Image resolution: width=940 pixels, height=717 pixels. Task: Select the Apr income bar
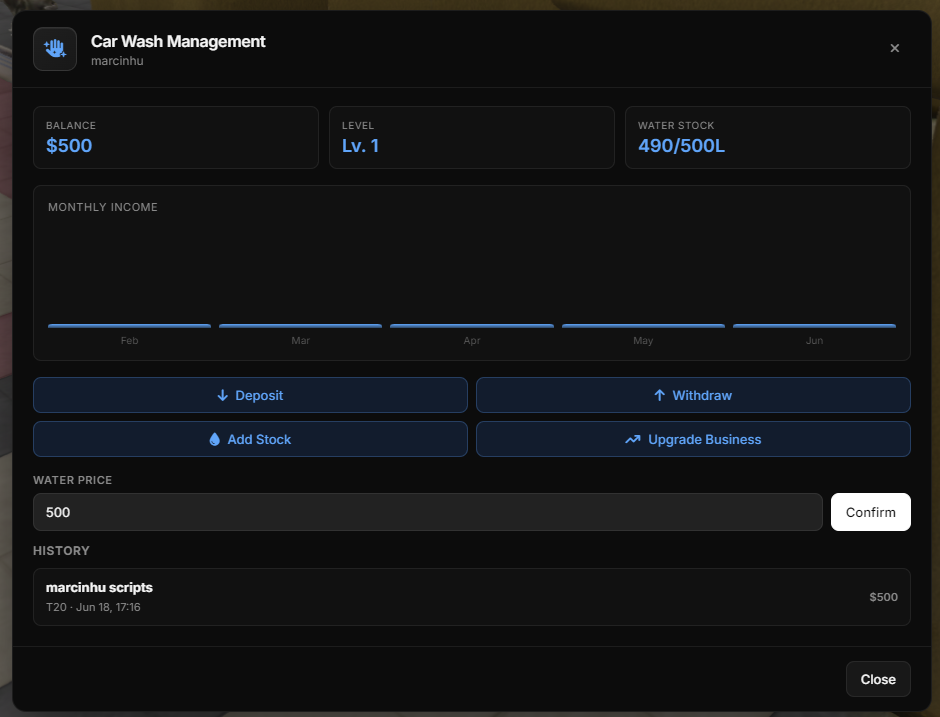(x=472, y=326)
